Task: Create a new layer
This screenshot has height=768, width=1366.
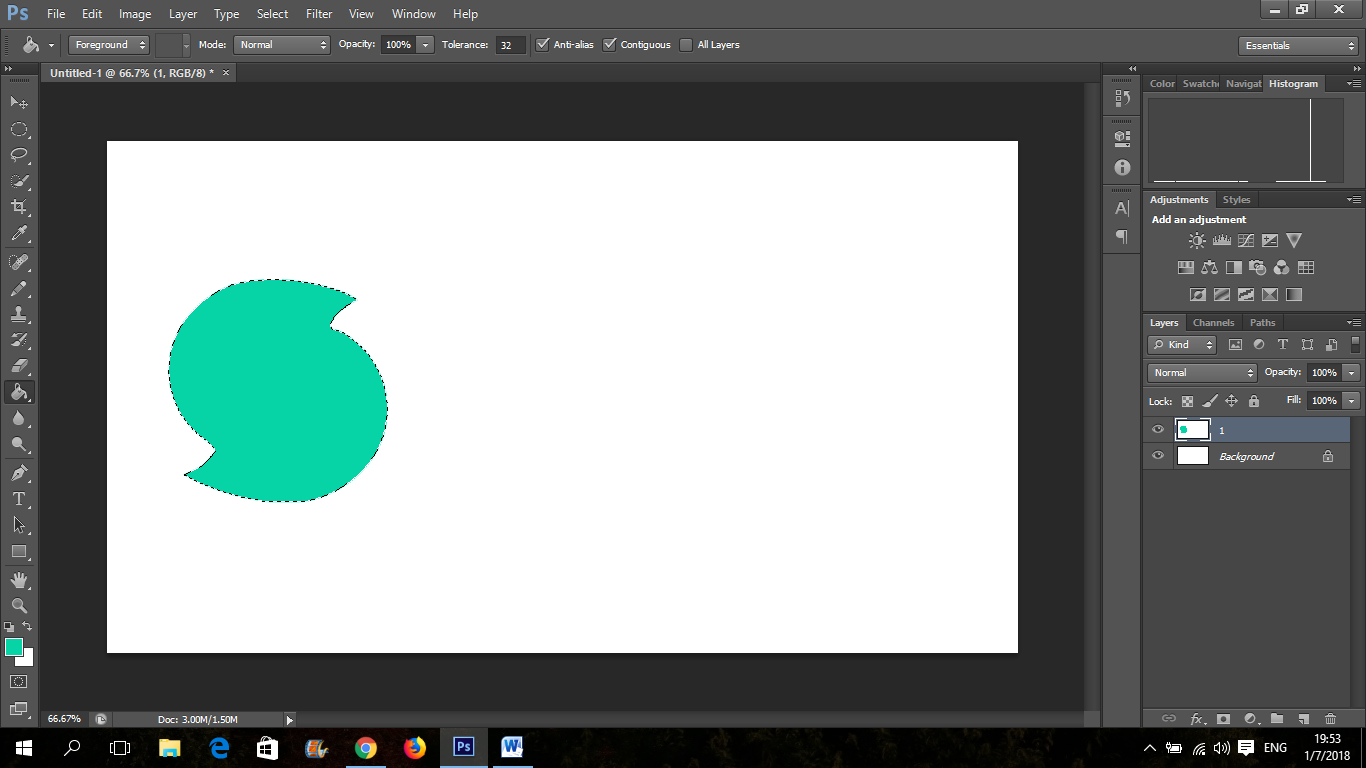Action: pyautogui.click(x=1303, y=718)
